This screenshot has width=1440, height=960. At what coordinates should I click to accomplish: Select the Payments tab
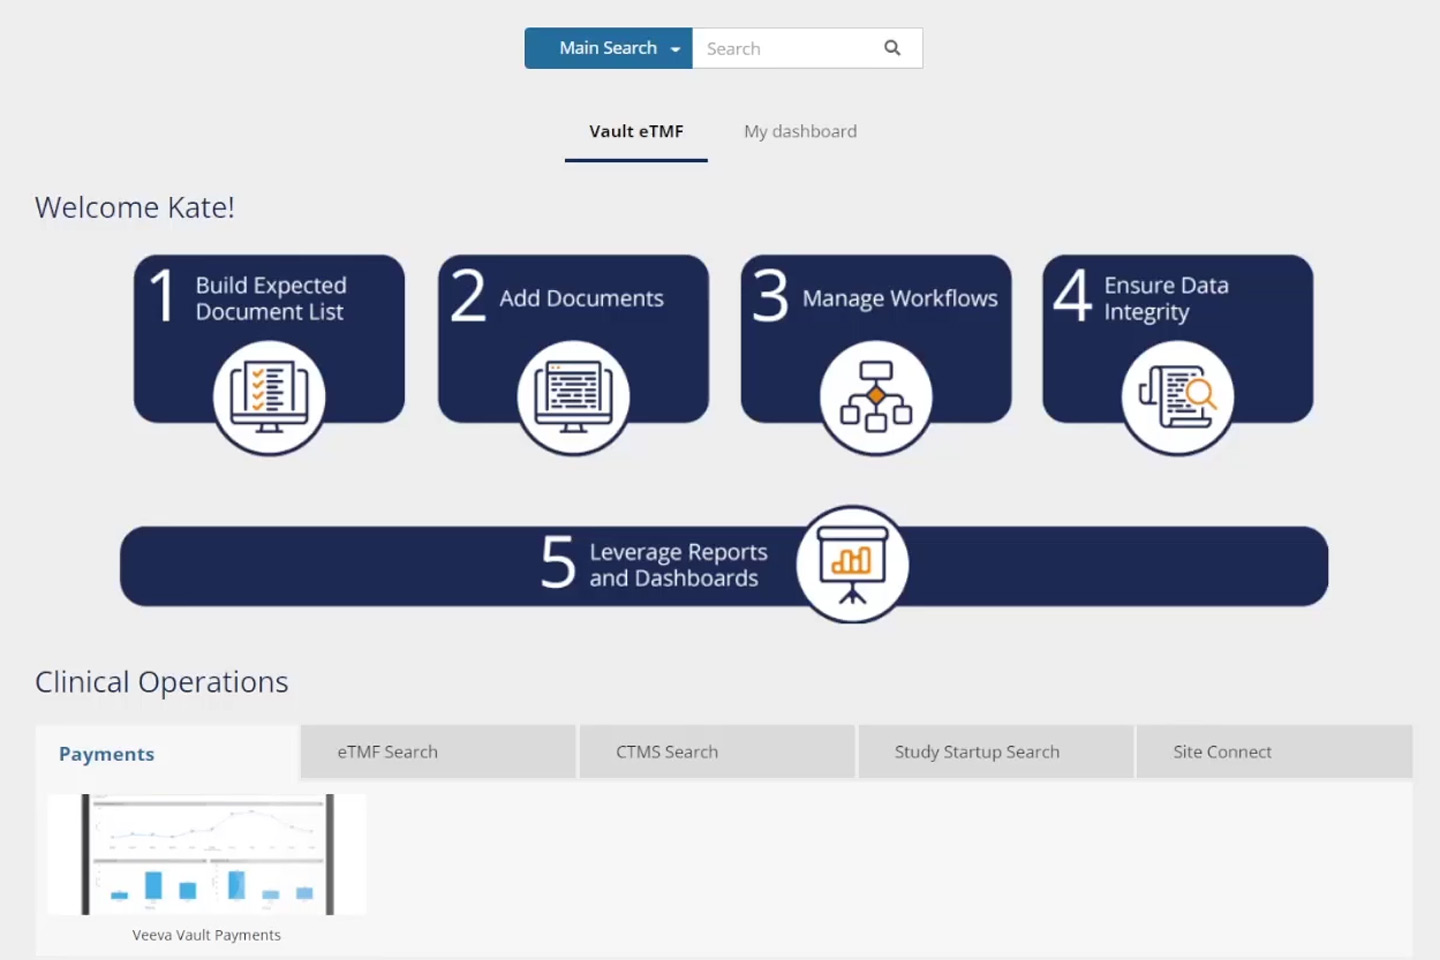(167, 753)
